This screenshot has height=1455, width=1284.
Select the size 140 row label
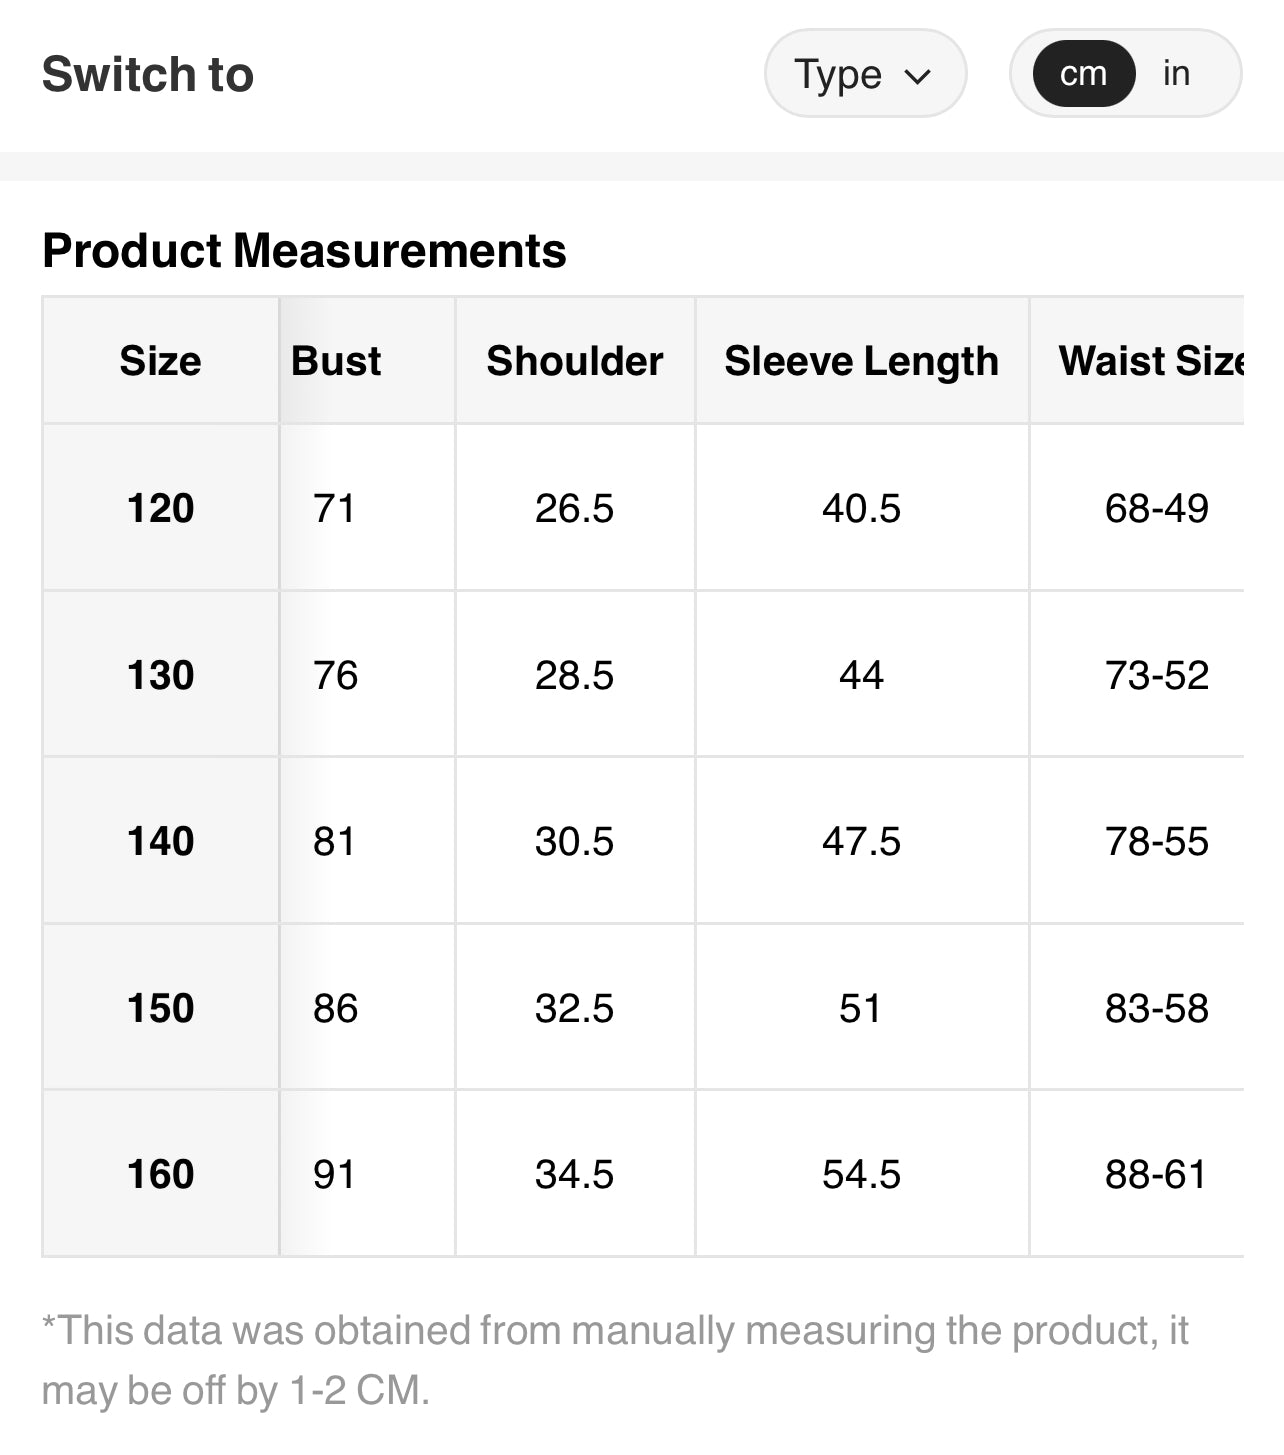pyautogui.click(x=160, y=841)
